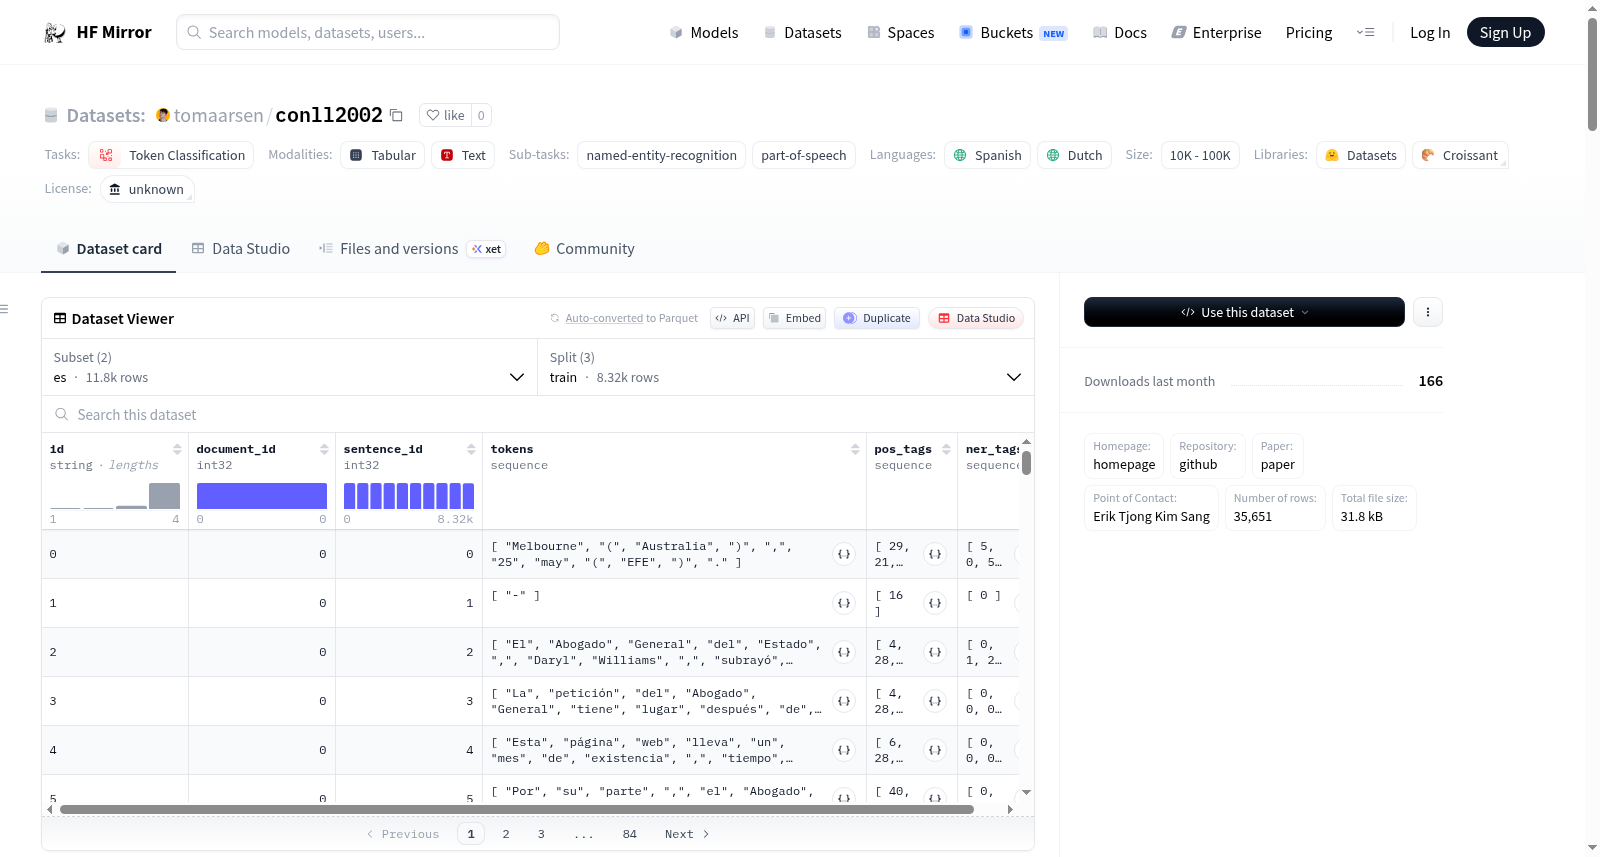
Task: Click the Sign Up button
Action: tap(1506, 33)
